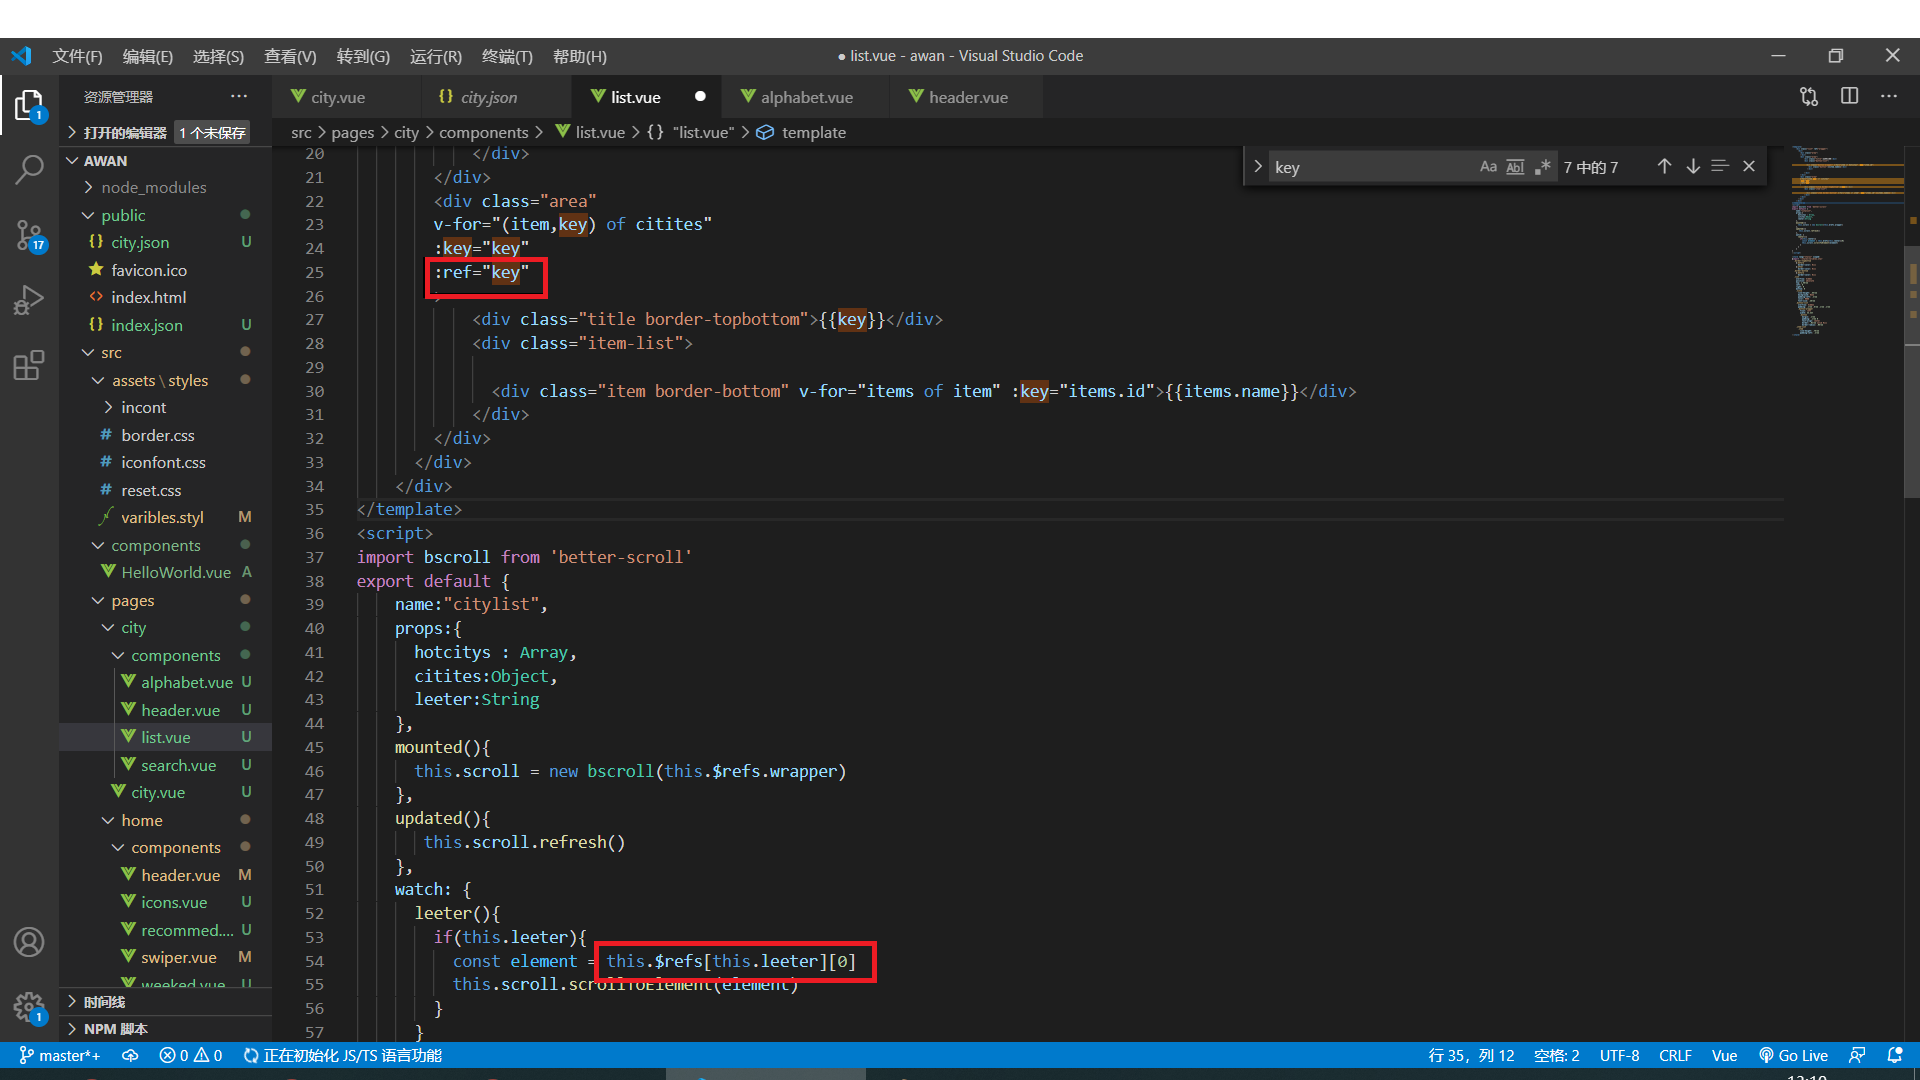Go to next match in find widget
The image size is (1920, 1080).
[x=1692, y=167]
